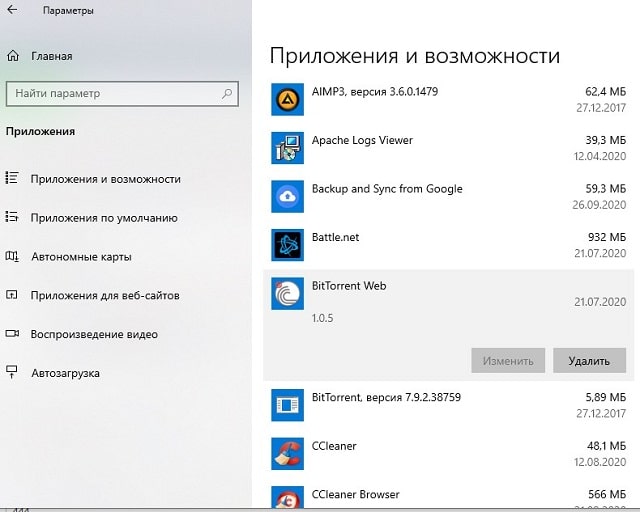Open Воспроизведение видео settings
Screen dimensions: 640x512
94,334
